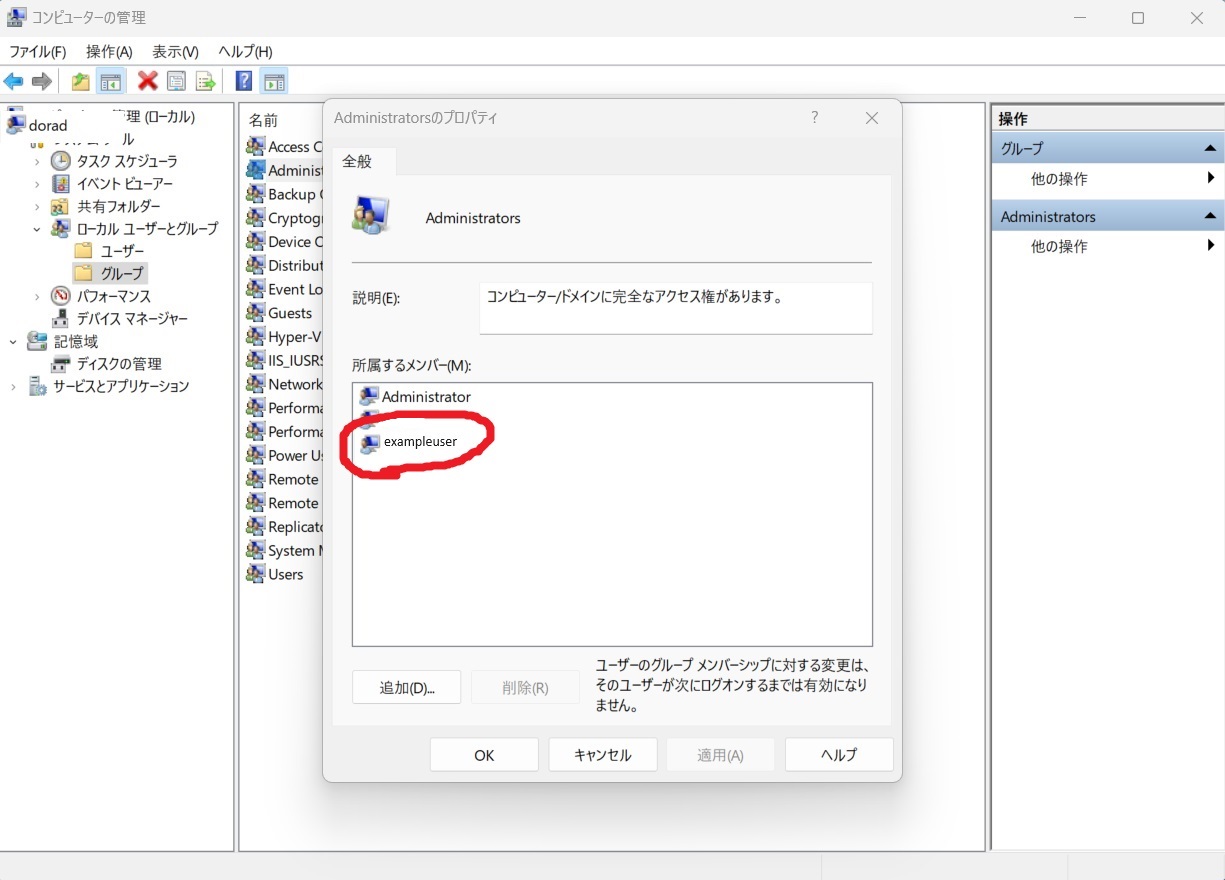
Task: Open the 操作(A) menu
Action: [109, 52]
